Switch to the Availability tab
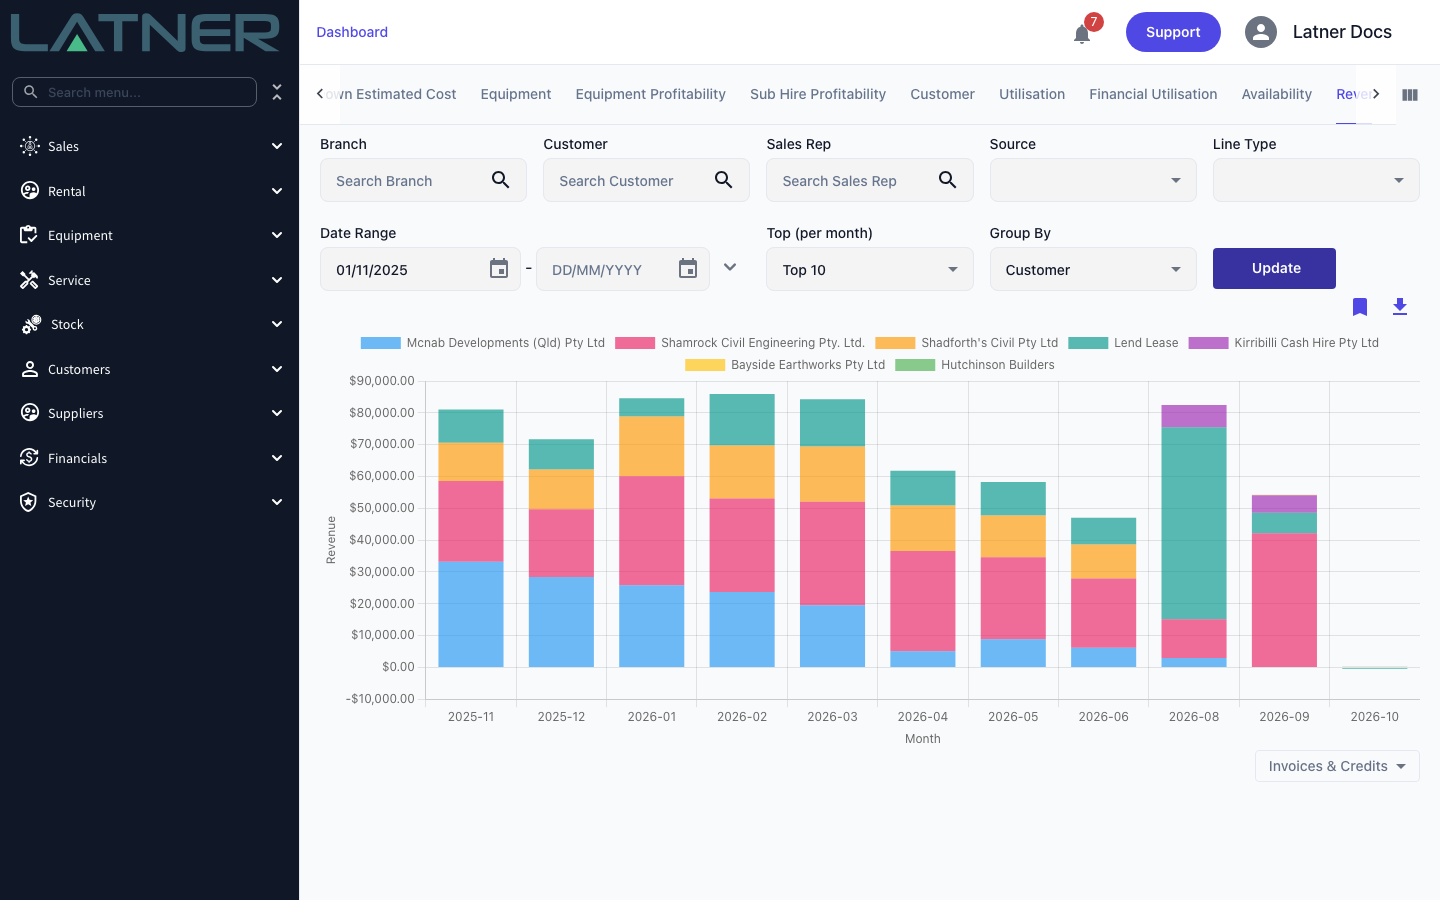 [x=1277, y=94]
